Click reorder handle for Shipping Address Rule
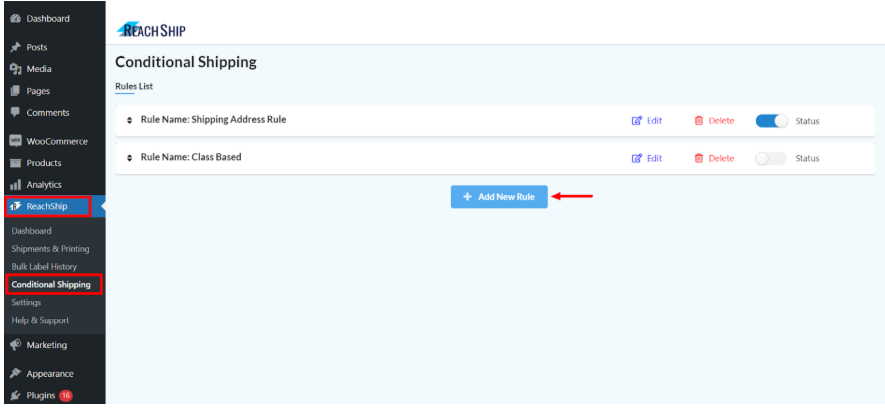The height and width of the screenshot is (408, 885). click(x=129, y=120)
